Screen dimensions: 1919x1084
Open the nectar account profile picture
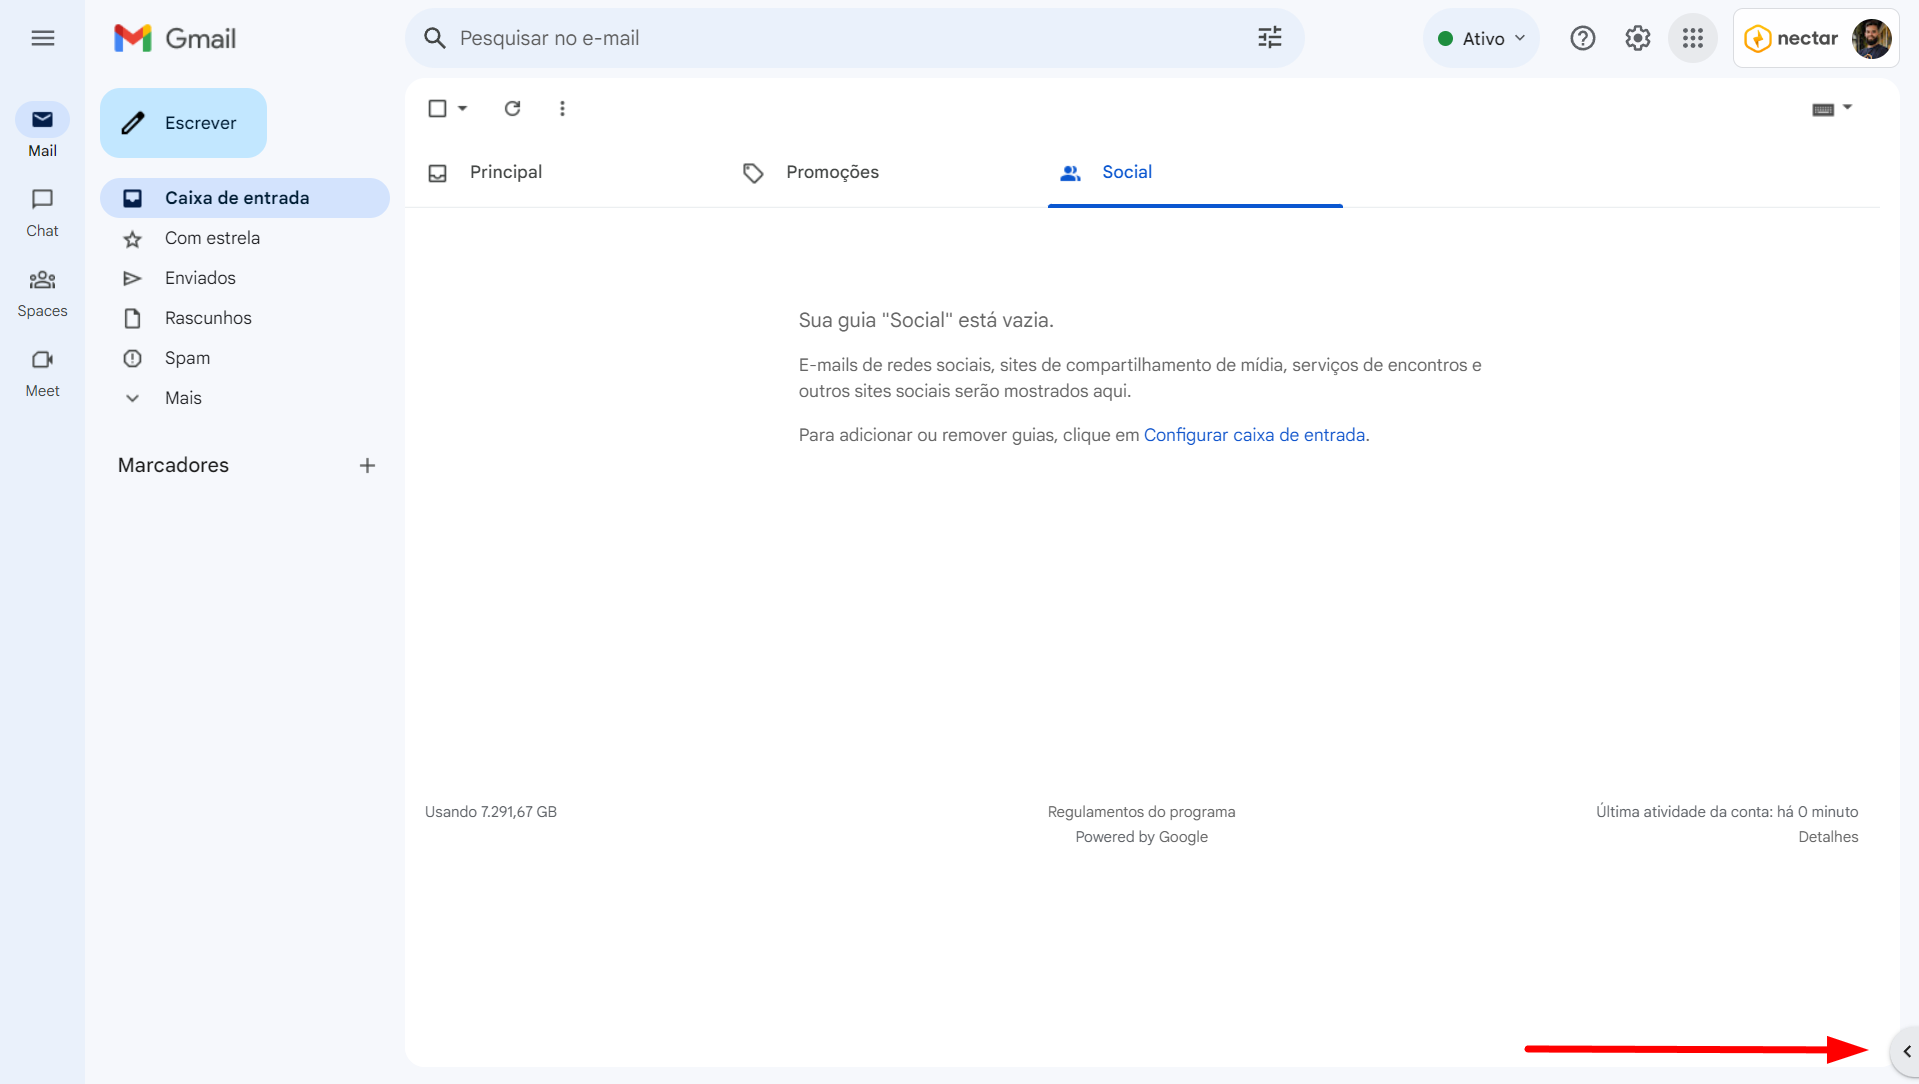[x=1871, y=38]
